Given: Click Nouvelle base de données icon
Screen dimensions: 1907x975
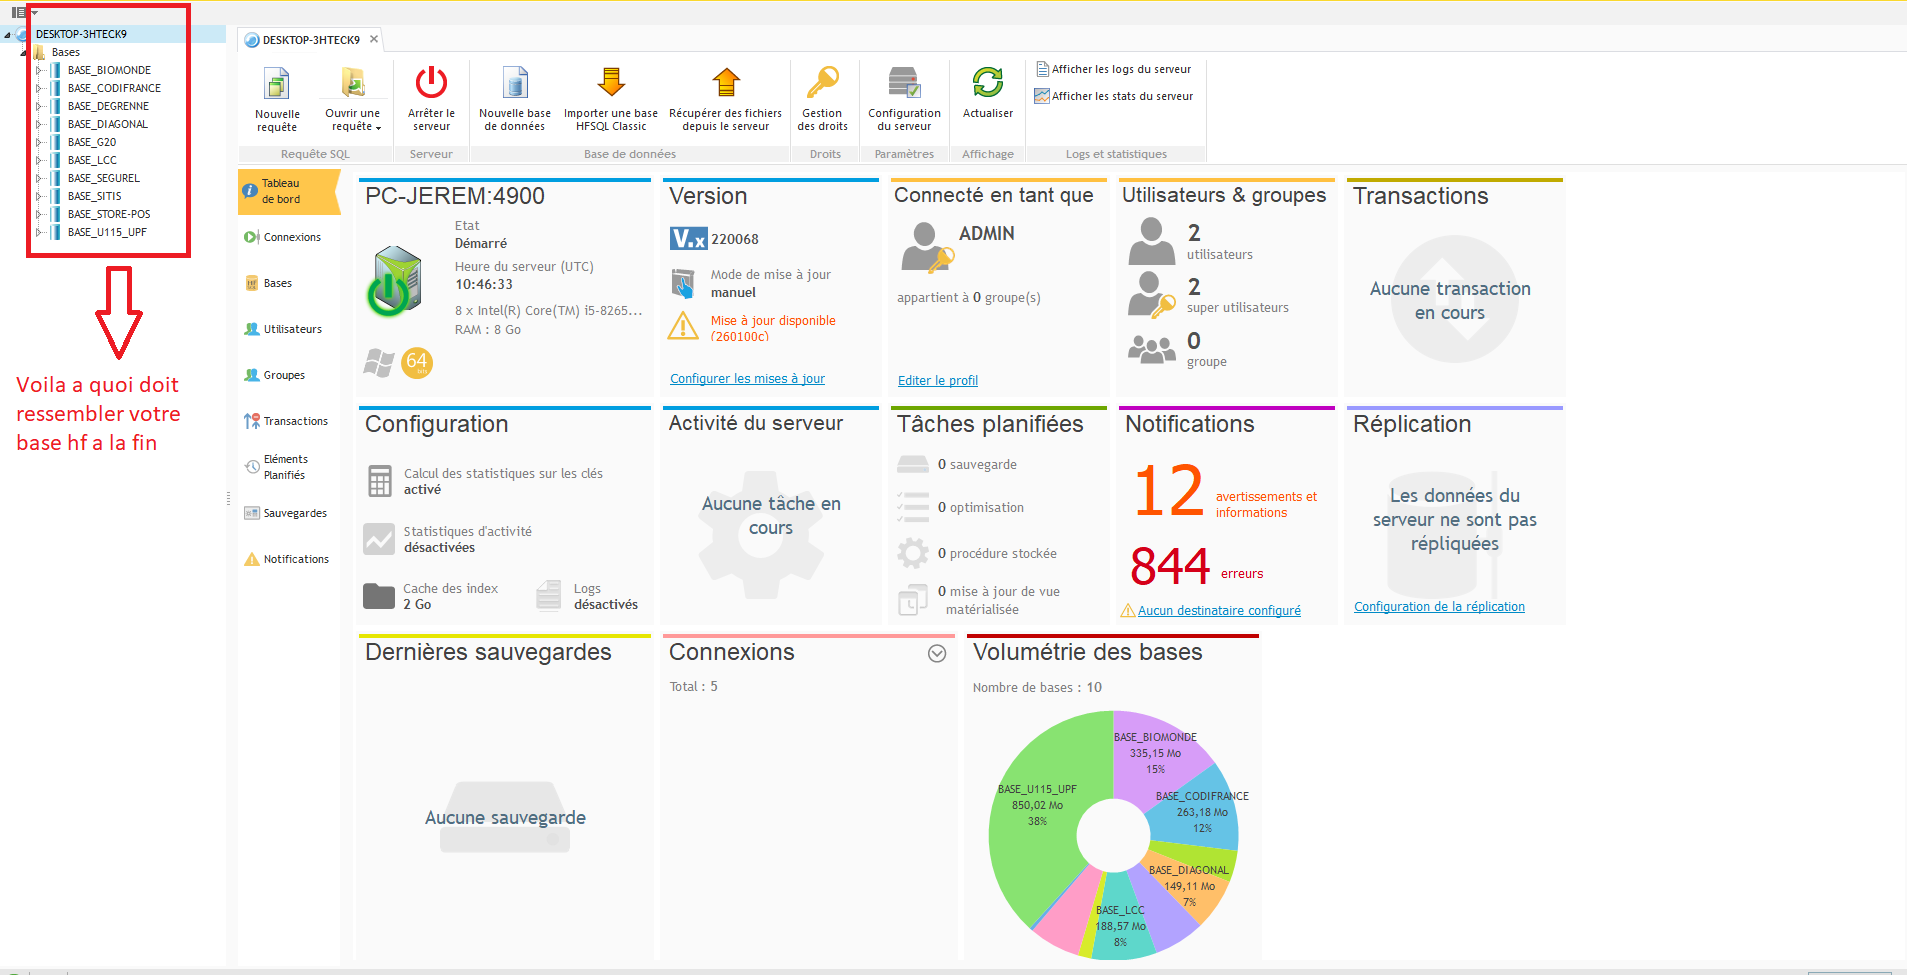Looking at the screenshot, I should click(515, 84).
